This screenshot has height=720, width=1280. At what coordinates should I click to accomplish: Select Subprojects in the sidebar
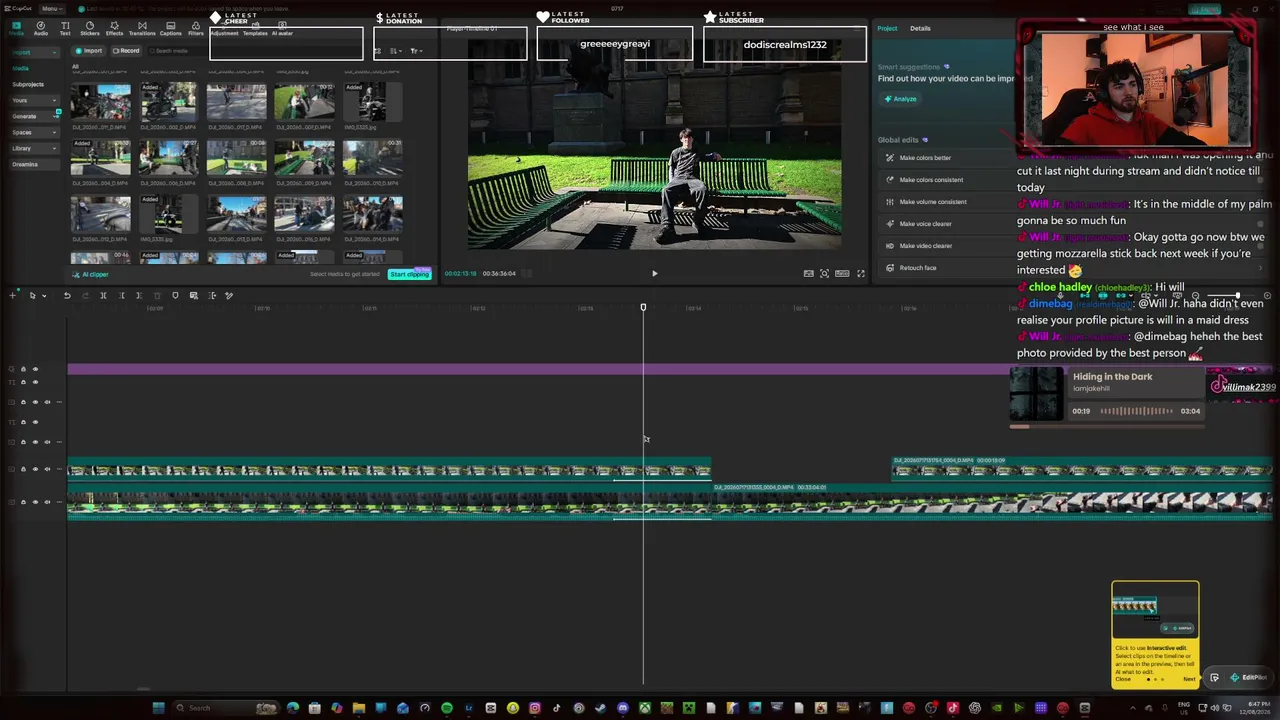tap(28, 84)
